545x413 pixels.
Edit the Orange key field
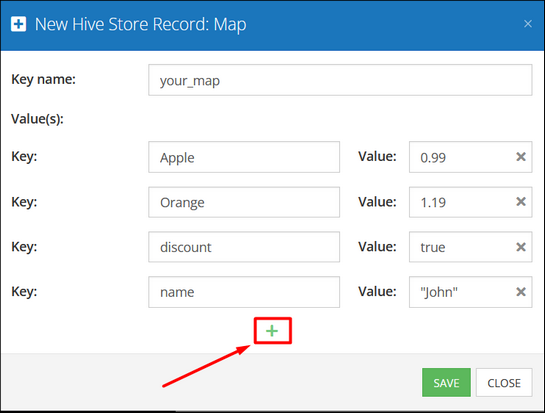pyautogui.click(x=244, y=202)
